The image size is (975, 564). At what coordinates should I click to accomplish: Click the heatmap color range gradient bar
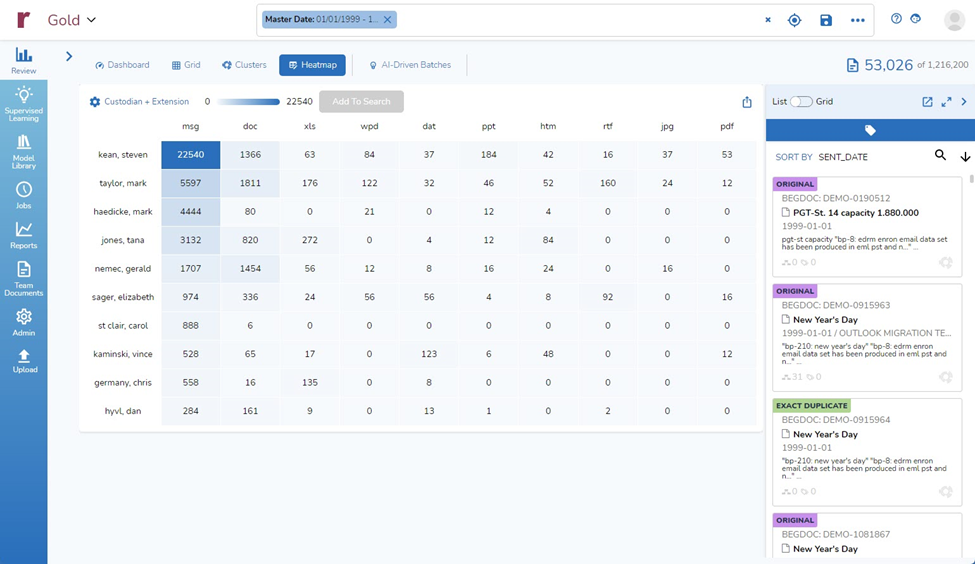pyautogui.click(x=249, y=101)
